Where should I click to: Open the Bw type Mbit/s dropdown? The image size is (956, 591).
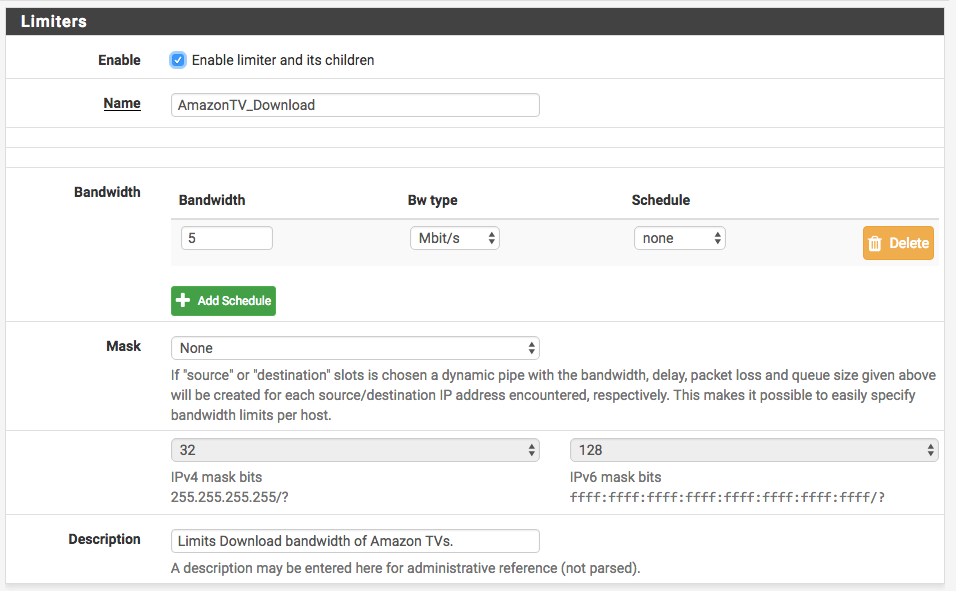tap(454, 238)
